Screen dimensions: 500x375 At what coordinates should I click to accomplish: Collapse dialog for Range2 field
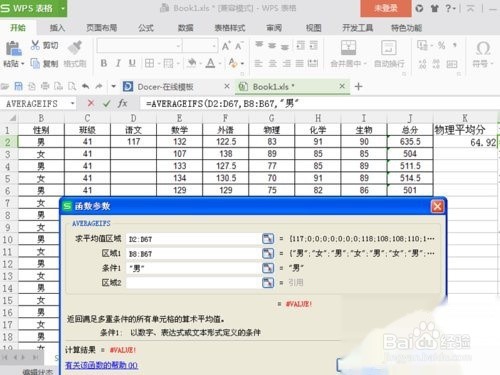pyautogui.click(x=268, y=283)
